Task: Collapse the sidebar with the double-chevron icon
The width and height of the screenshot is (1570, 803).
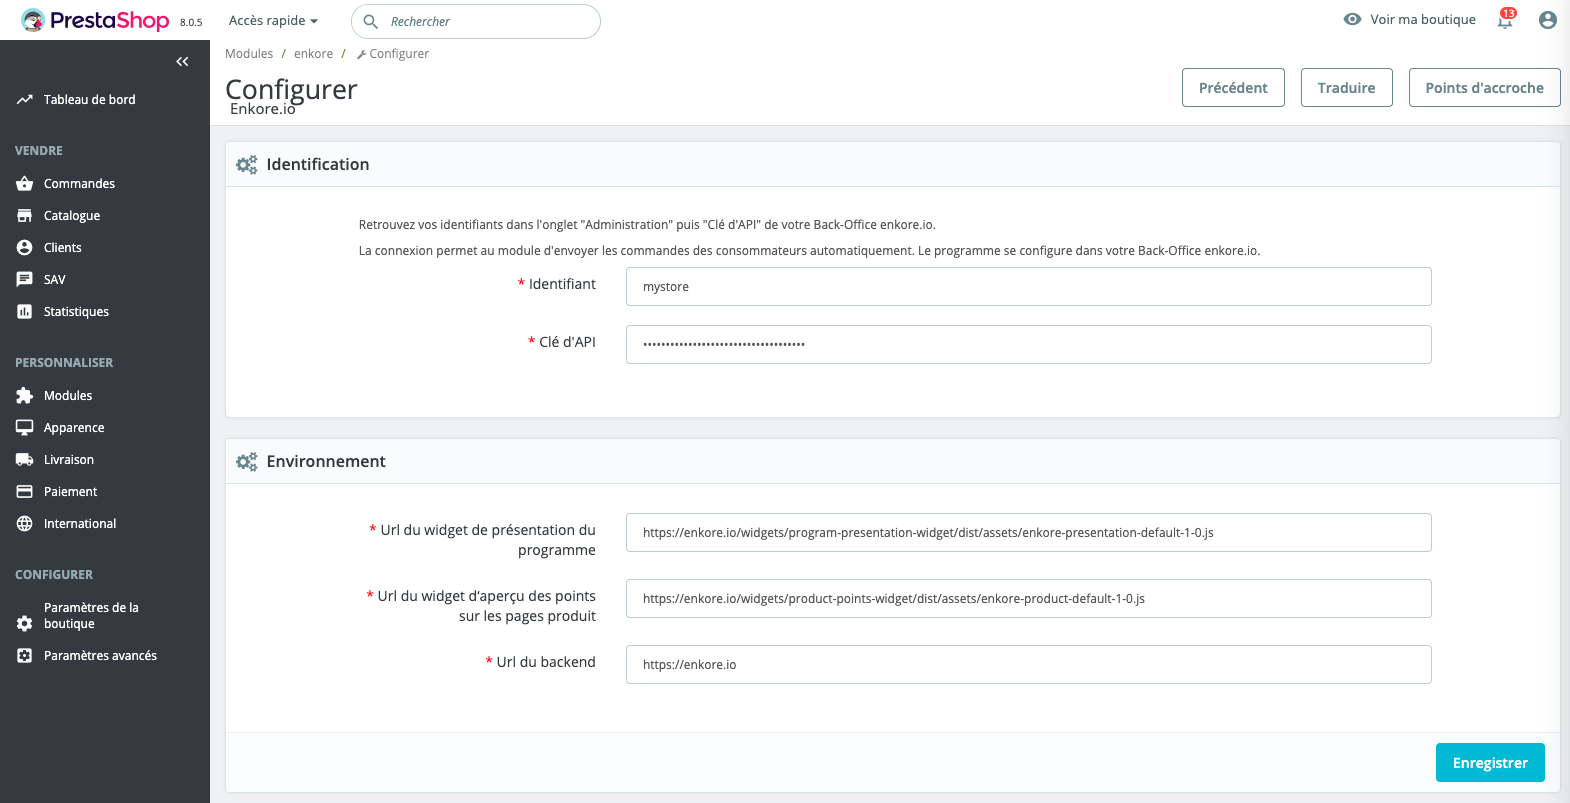Action: coord(182,62)
